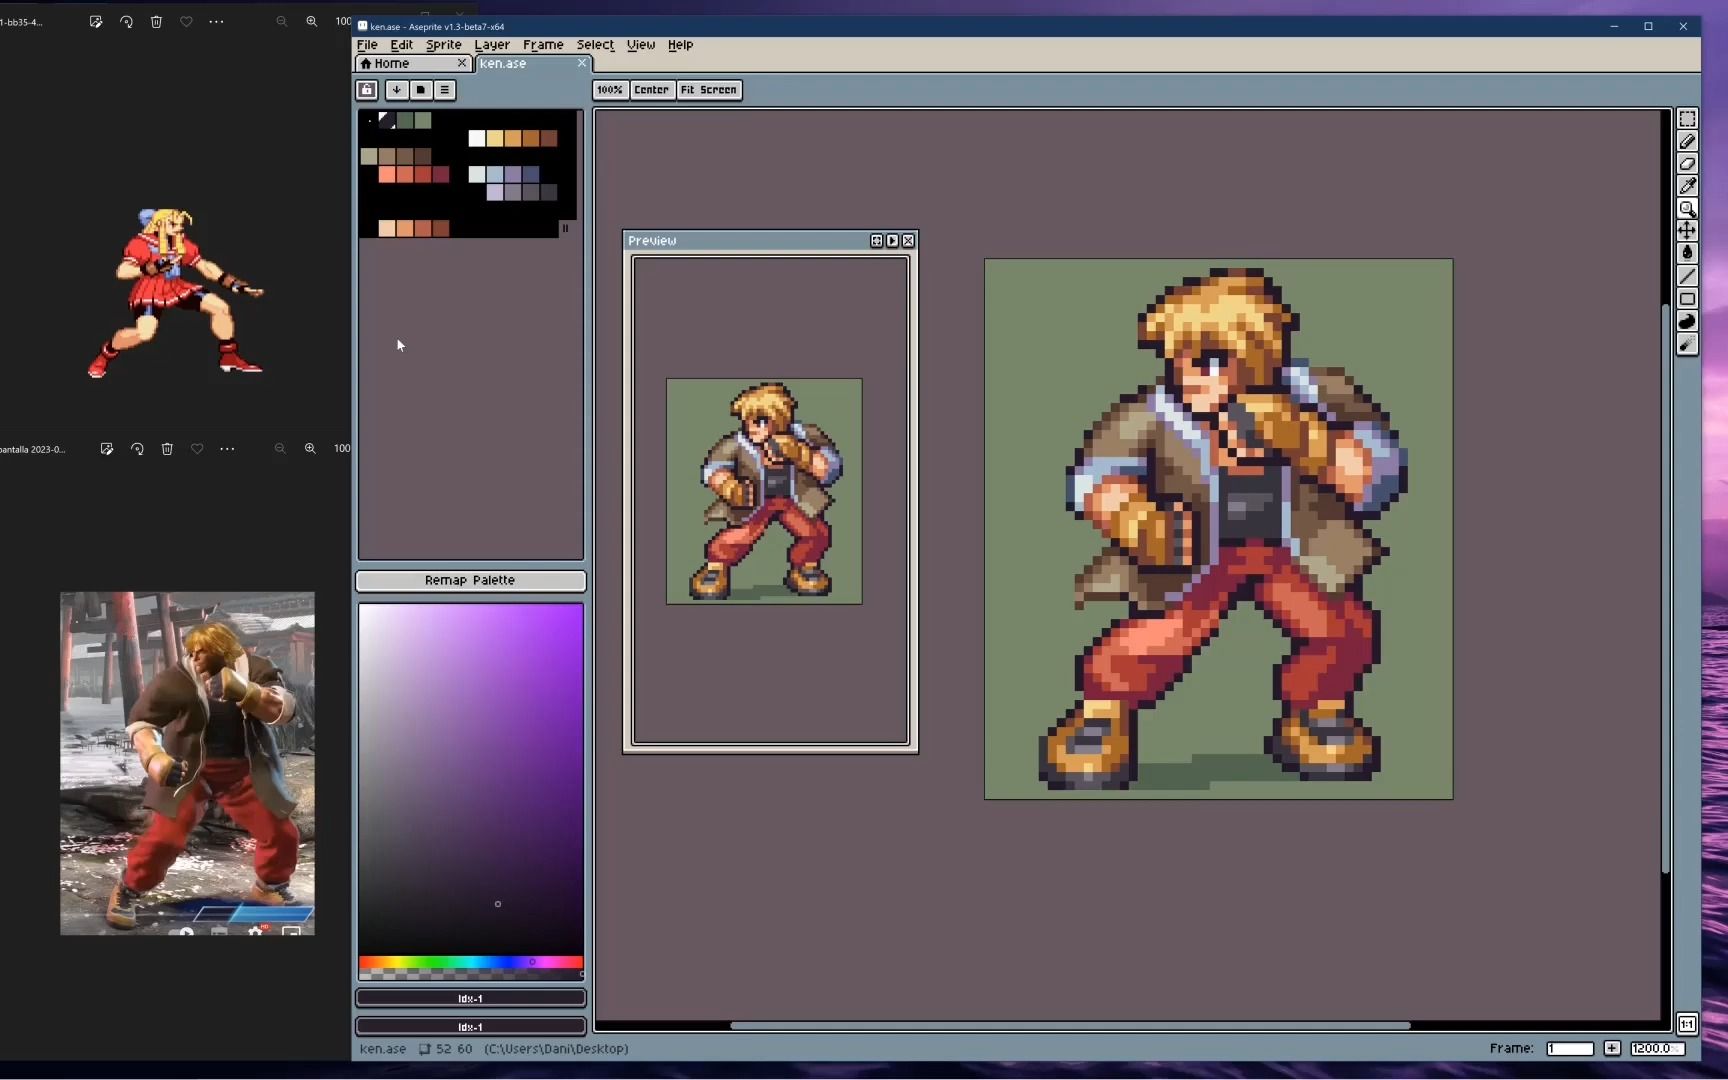Open more options in lower photo viewer
This screenshot has height=1080, width=1728.
227,449
